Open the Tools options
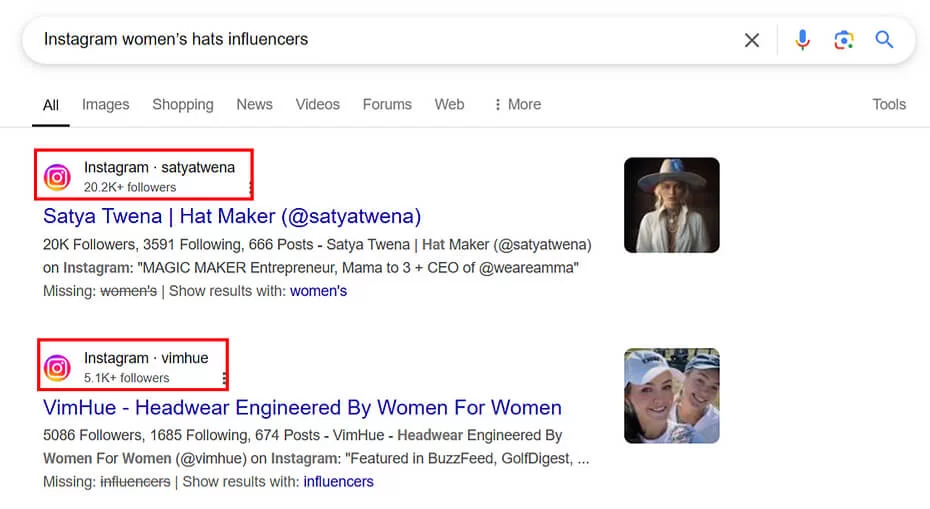The width and height of the screenshot is (930, 509). 888,104
